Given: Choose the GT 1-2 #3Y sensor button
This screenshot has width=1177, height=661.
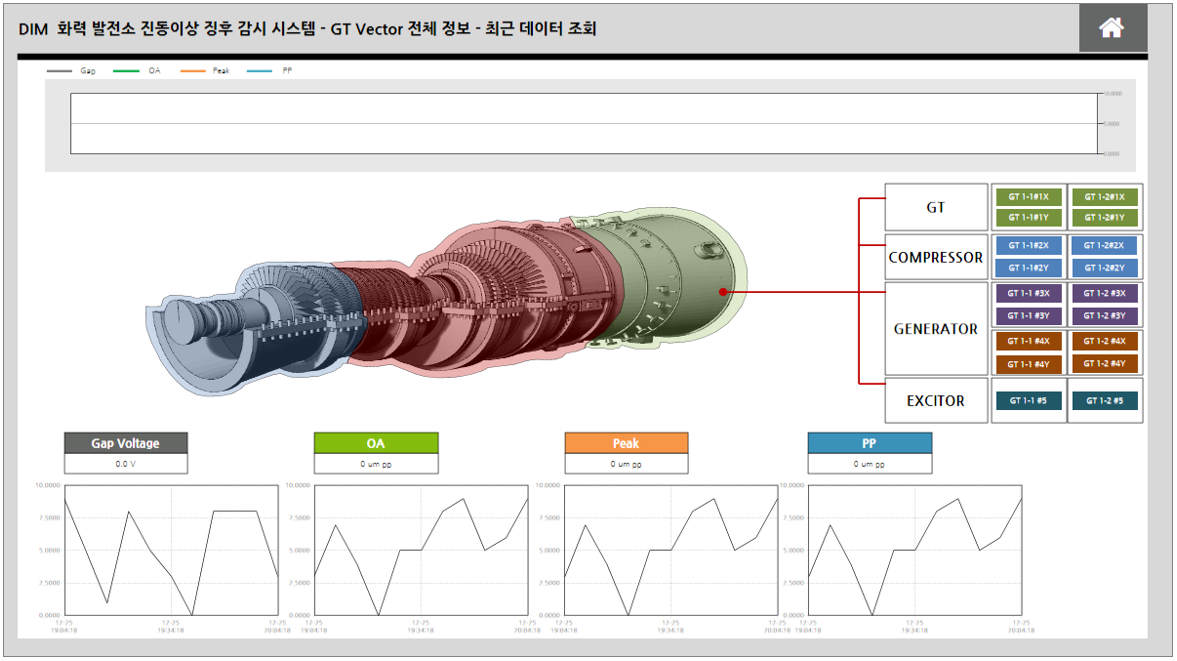Looking at the screenshot, I should click(1104, 316).
